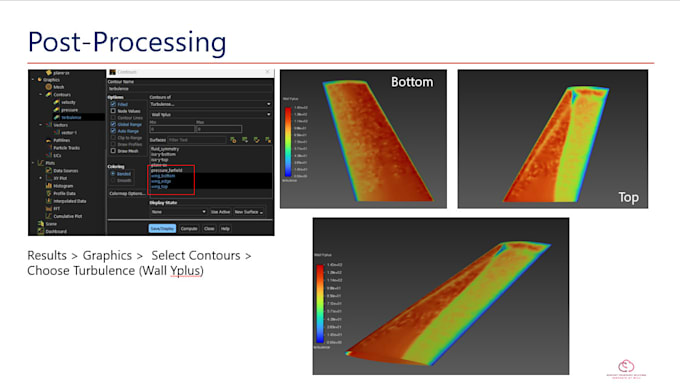Click the XY Plot icon
Viewport: 680px width, 386px height.
[49, 178]
